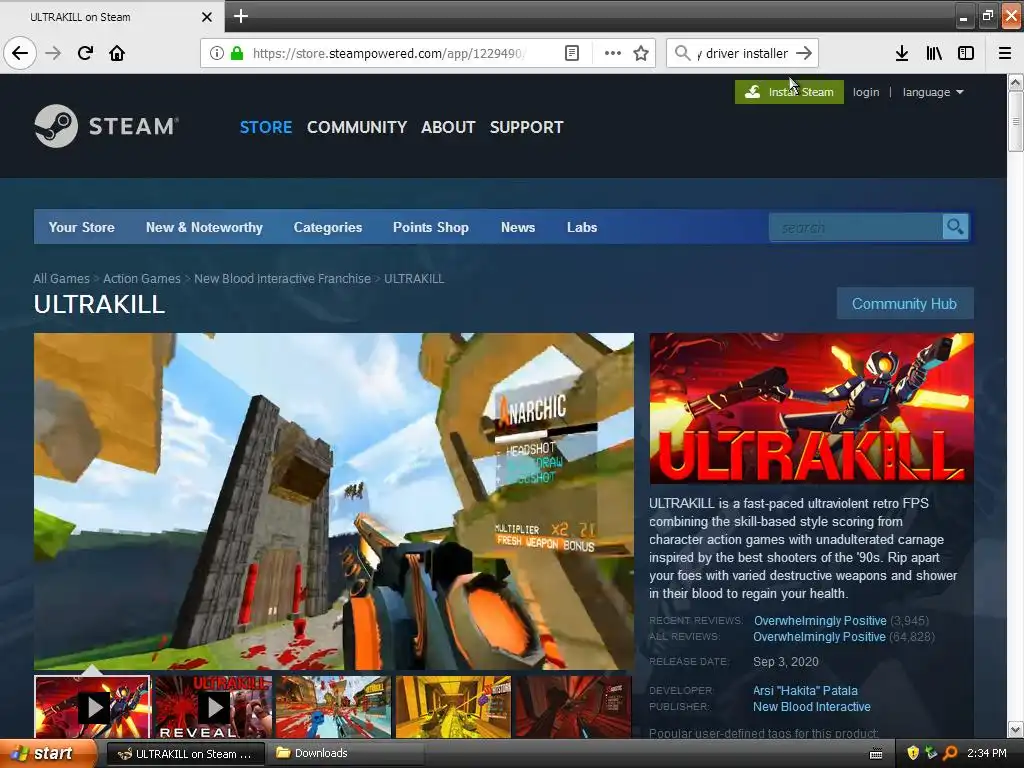Select the third screenshot thumbnail
The width and height of the screenshot is (1024, 768).
[x=333, y=707]
